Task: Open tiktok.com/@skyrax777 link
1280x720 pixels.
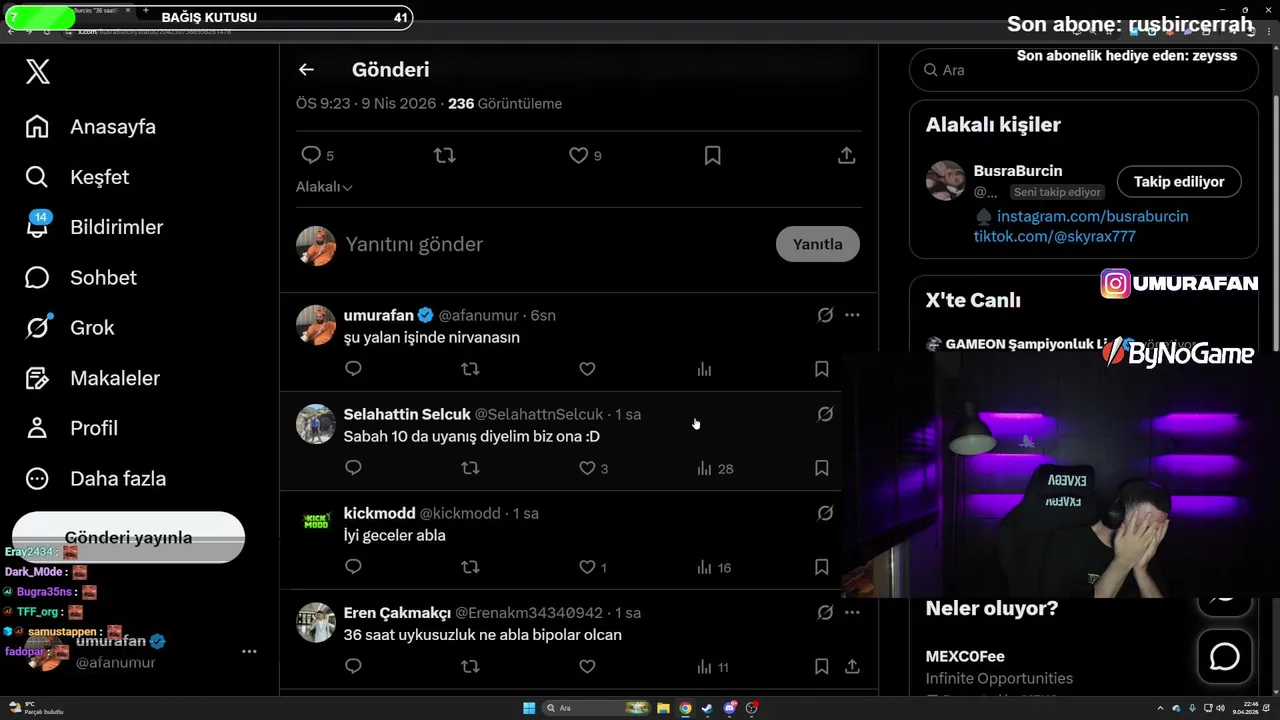Action: click(x=1054, y=236)
